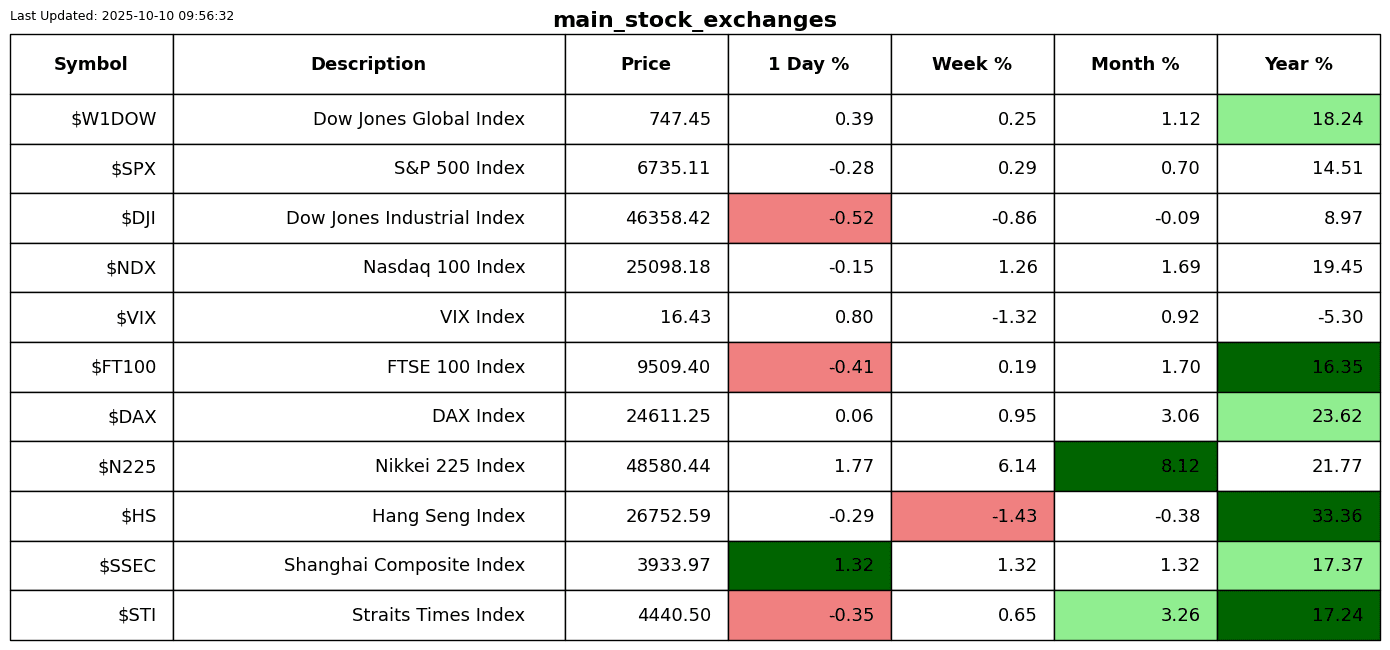
Task: Click the Straits Times Index price 4440.50
Action: pos(674,615)
